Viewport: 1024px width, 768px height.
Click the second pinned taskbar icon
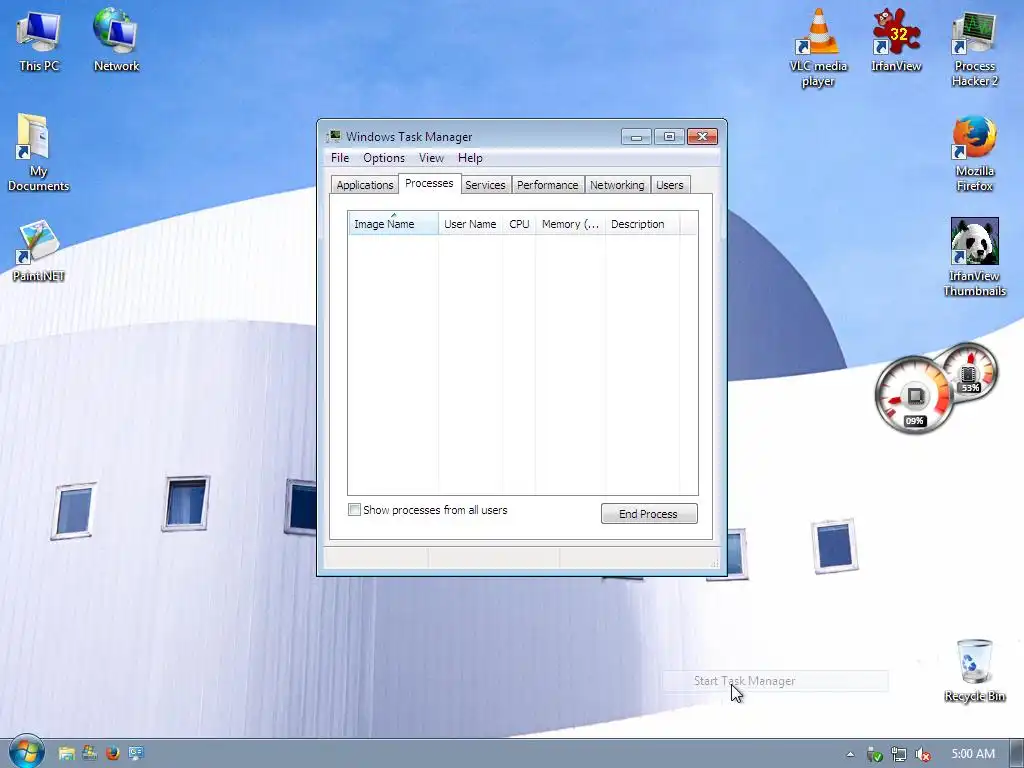click(89, 754)
